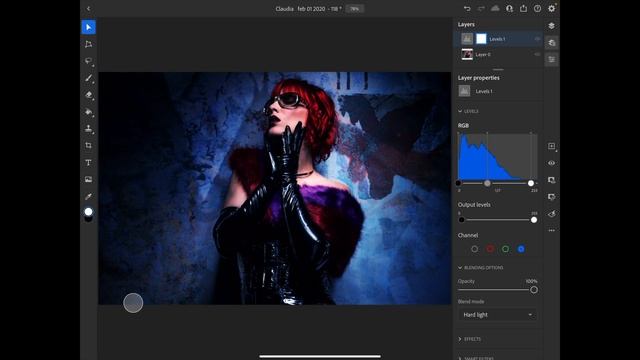
Task: Switch to compact layer view
Action: click(551, 26)
